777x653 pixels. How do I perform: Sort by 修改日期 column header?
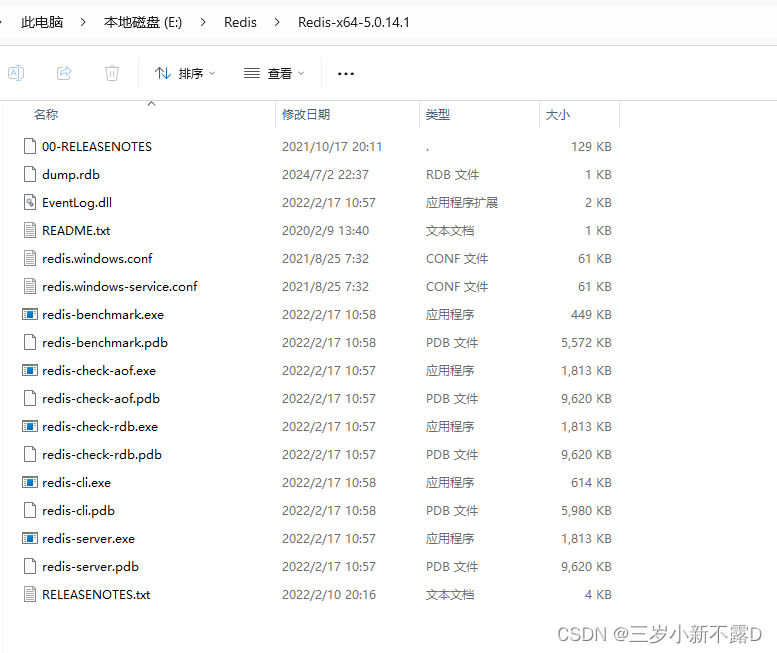(306, 115)
